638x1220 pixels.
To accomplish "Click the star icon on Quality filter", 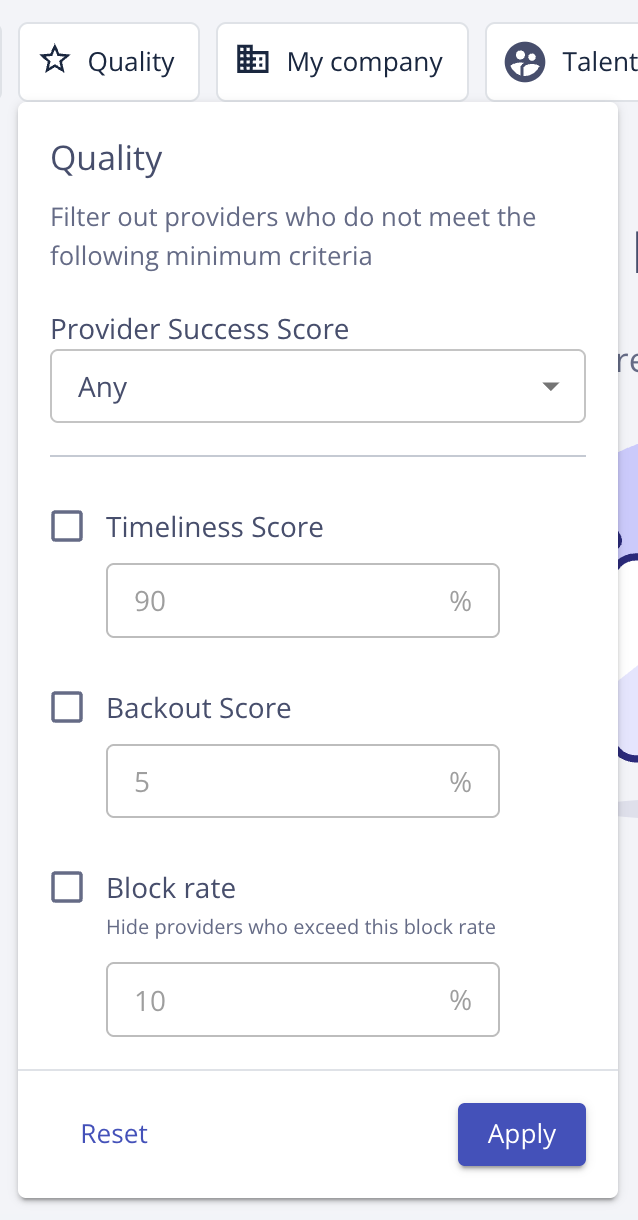I will coord(55,62).
